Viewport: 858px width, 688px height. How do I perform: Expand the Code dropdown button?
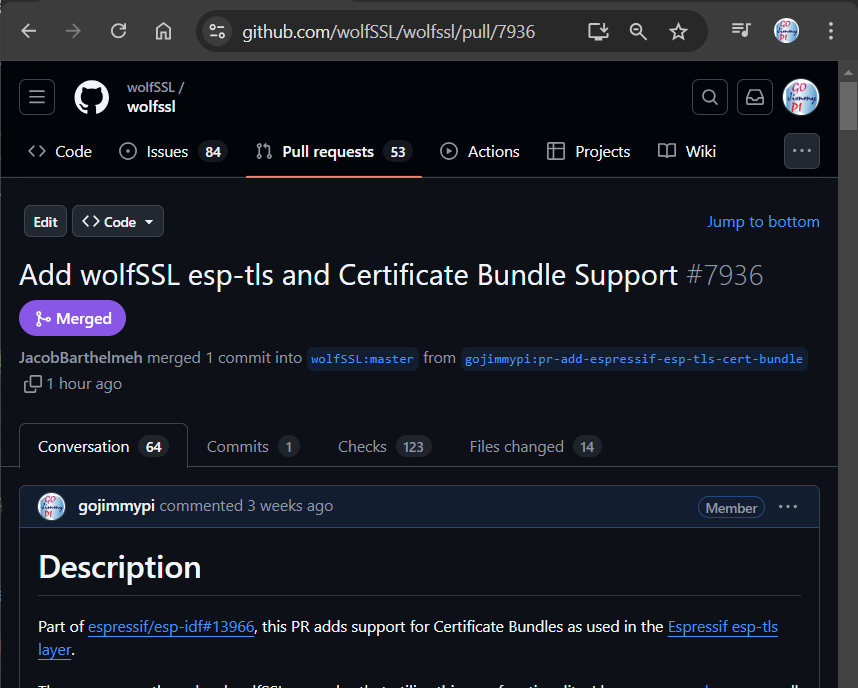click(x=118, y=222)
